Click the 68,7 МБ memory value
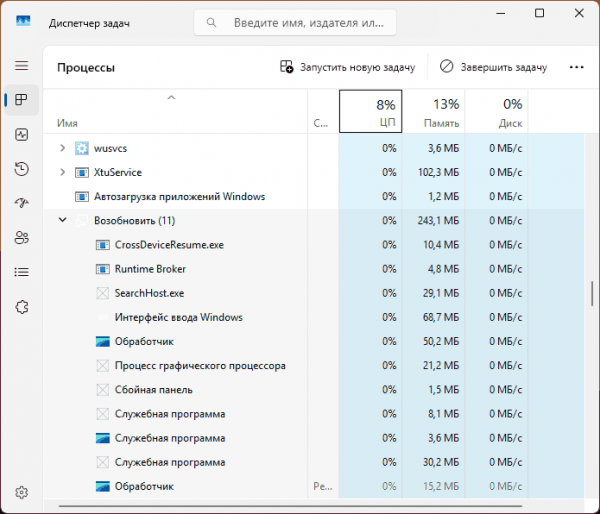Screen dimensions: 600x514 click(x=440, y=317)
